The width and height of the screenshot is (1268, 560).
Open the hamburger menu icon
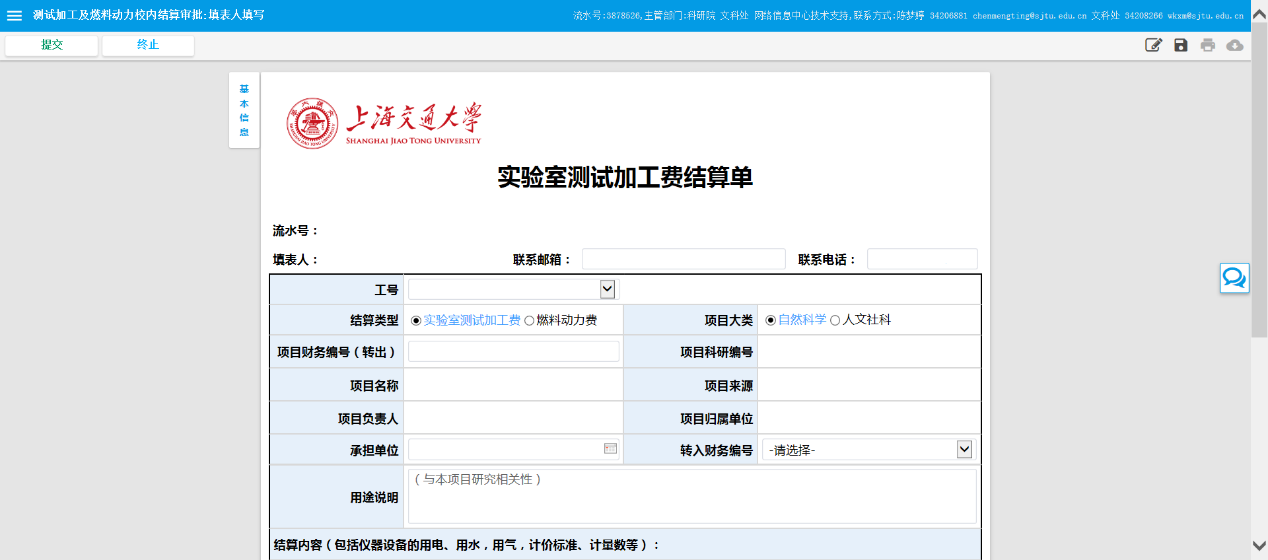click(14, 16)
